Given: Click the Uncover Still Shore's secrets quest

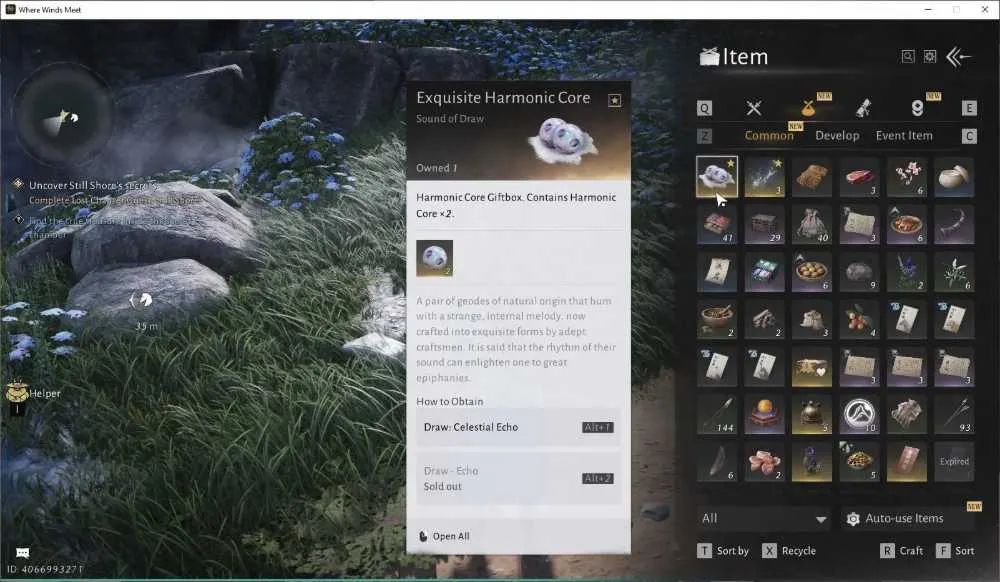Looking at the screenshot, I should click(x=94, y=185).
